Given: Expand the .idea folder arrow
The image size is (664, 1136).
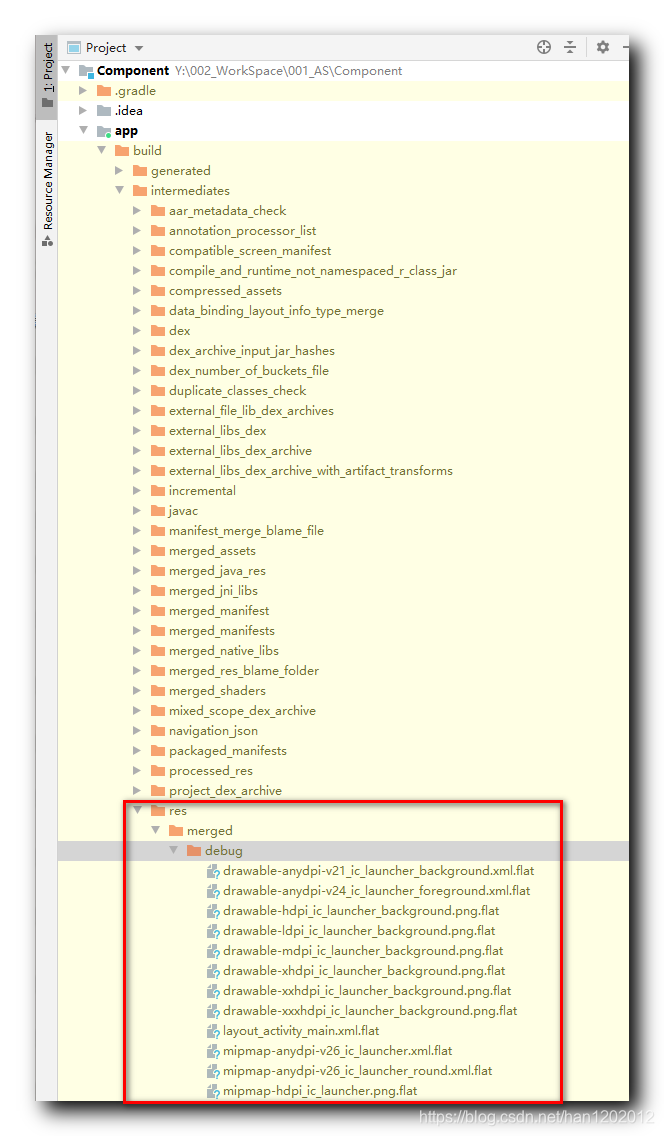Looking at the screenshot, I should [83, 111].
